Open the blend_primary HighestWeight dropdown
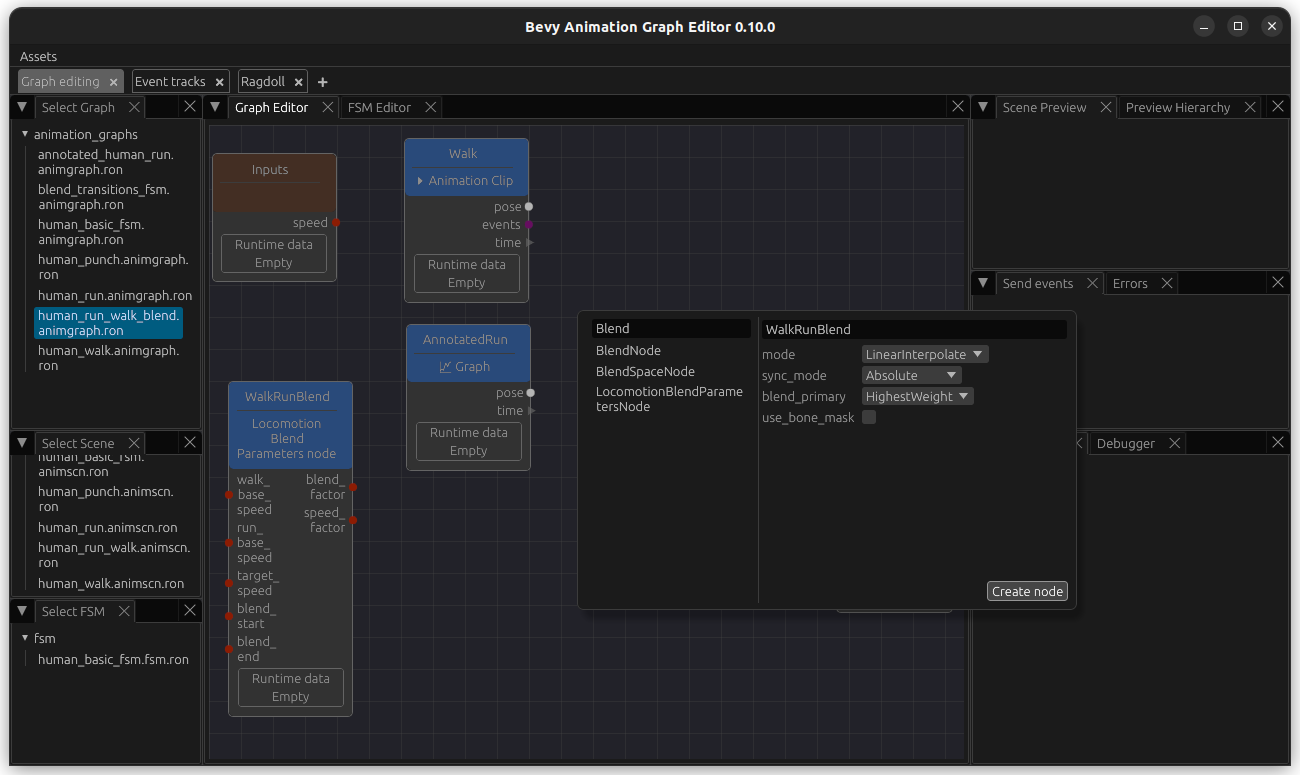The height and width of the screenshot is (775, 1300). [916, 395]
